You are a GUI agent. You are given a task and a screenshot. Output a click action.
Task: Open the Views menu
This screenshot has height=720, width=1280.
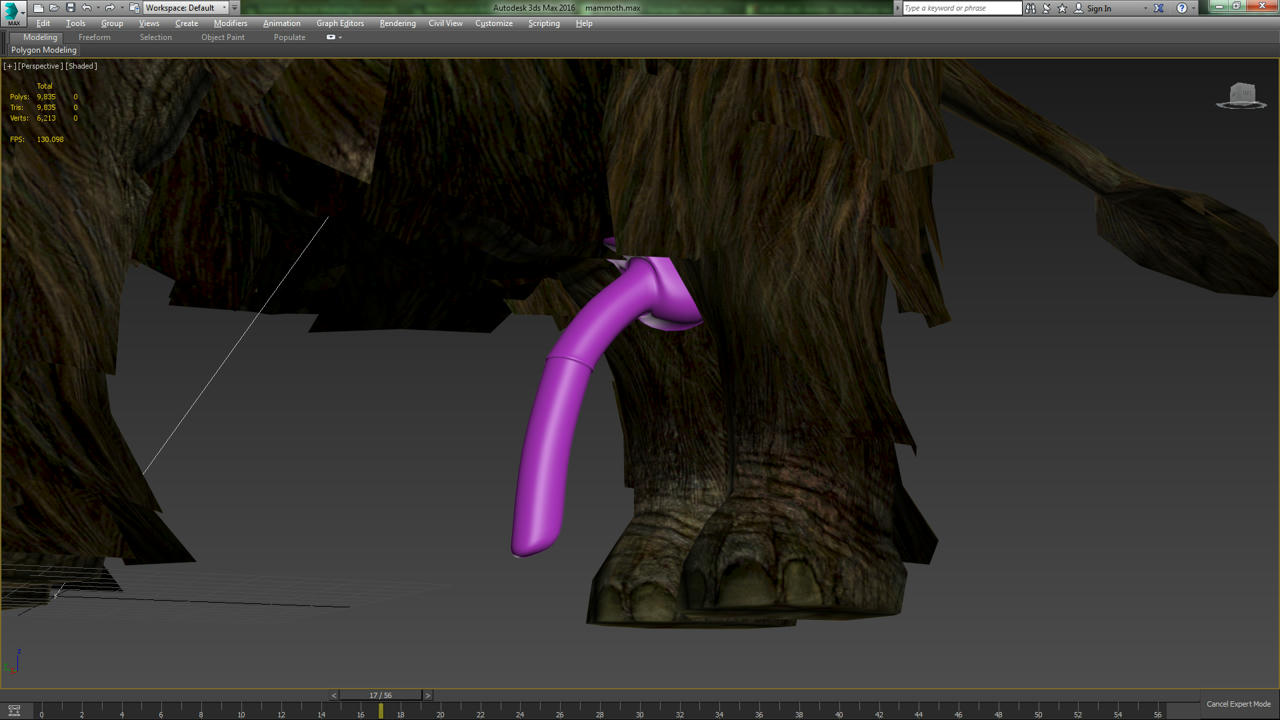point(149,23)
